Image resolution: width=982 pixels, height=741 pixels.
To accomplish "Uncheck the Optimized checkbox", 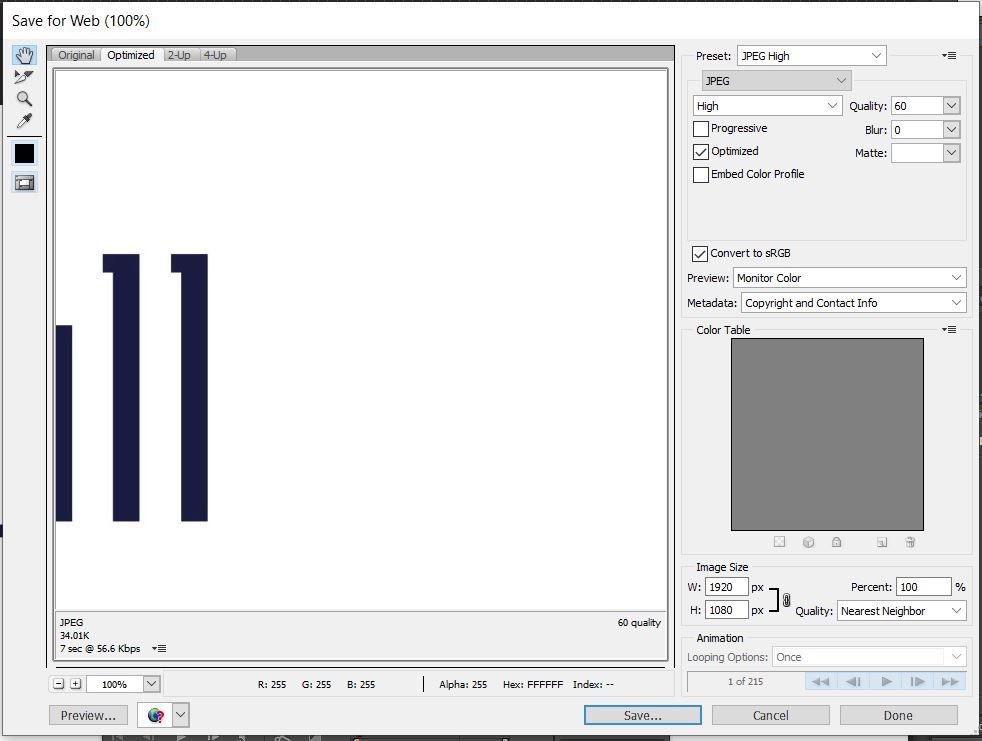I will tap(701, 152).
